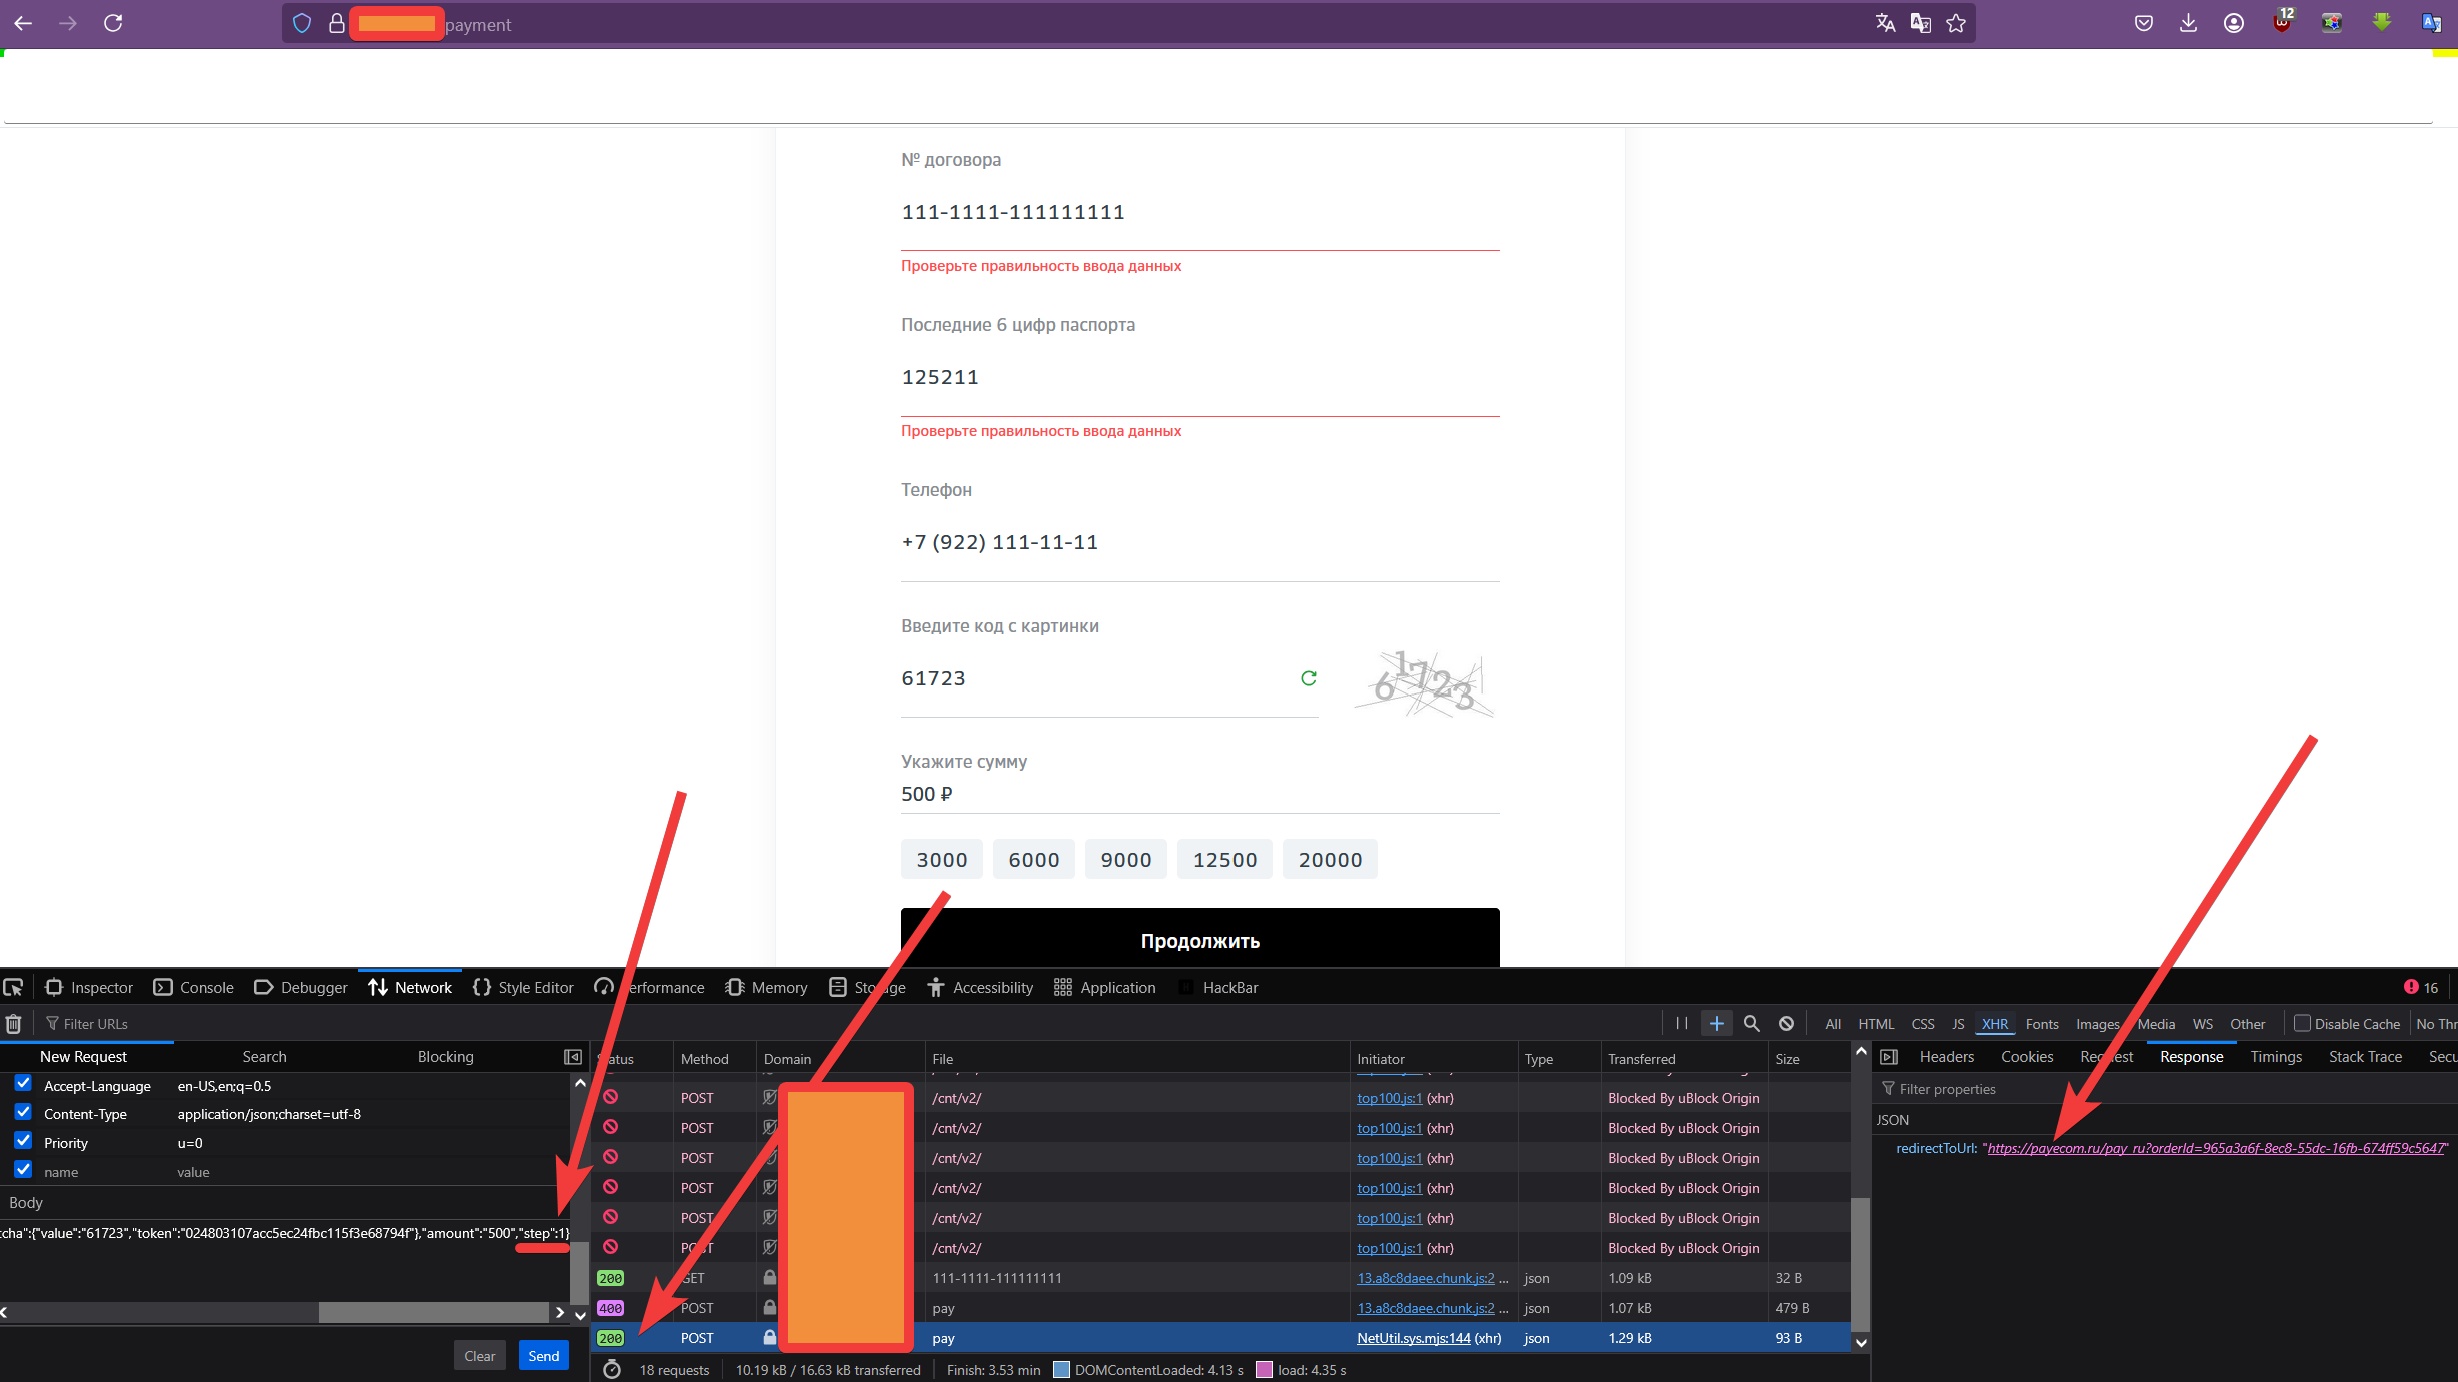Viewport: 2458px width, 1382px height.
Task: Click the captcha refresh icon
Action: (x=1308, y=678)
